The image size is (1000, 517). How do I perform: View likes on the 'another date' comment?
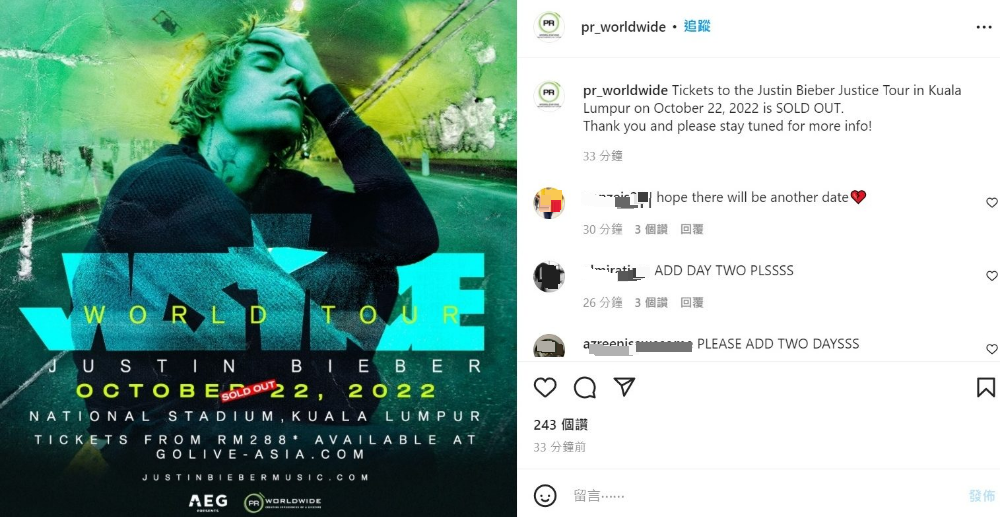651,229
